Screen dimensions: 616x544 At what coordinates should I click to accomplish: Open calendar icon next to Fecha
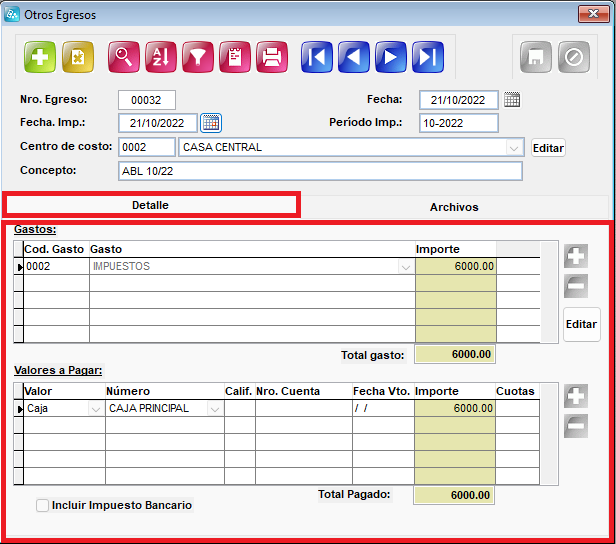(x=512, y=100)
